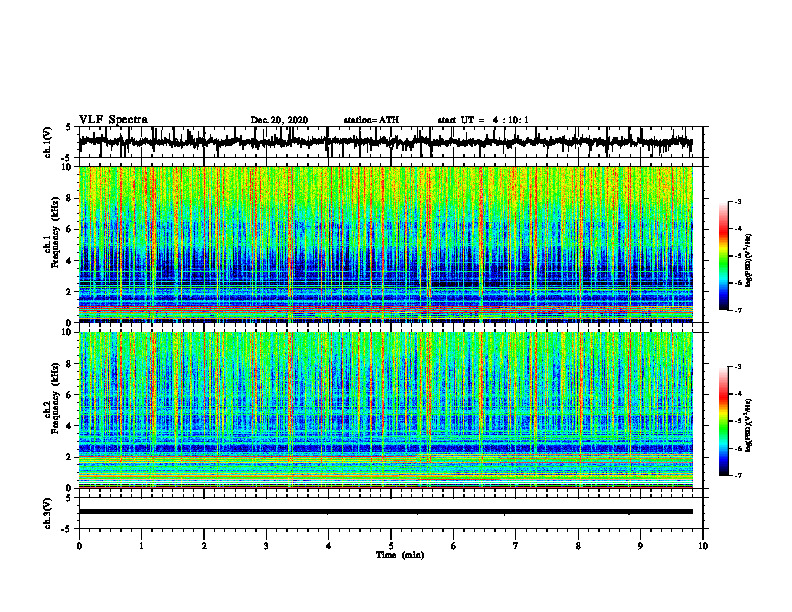Click the time axis tick label "10"

pos(703,546)
